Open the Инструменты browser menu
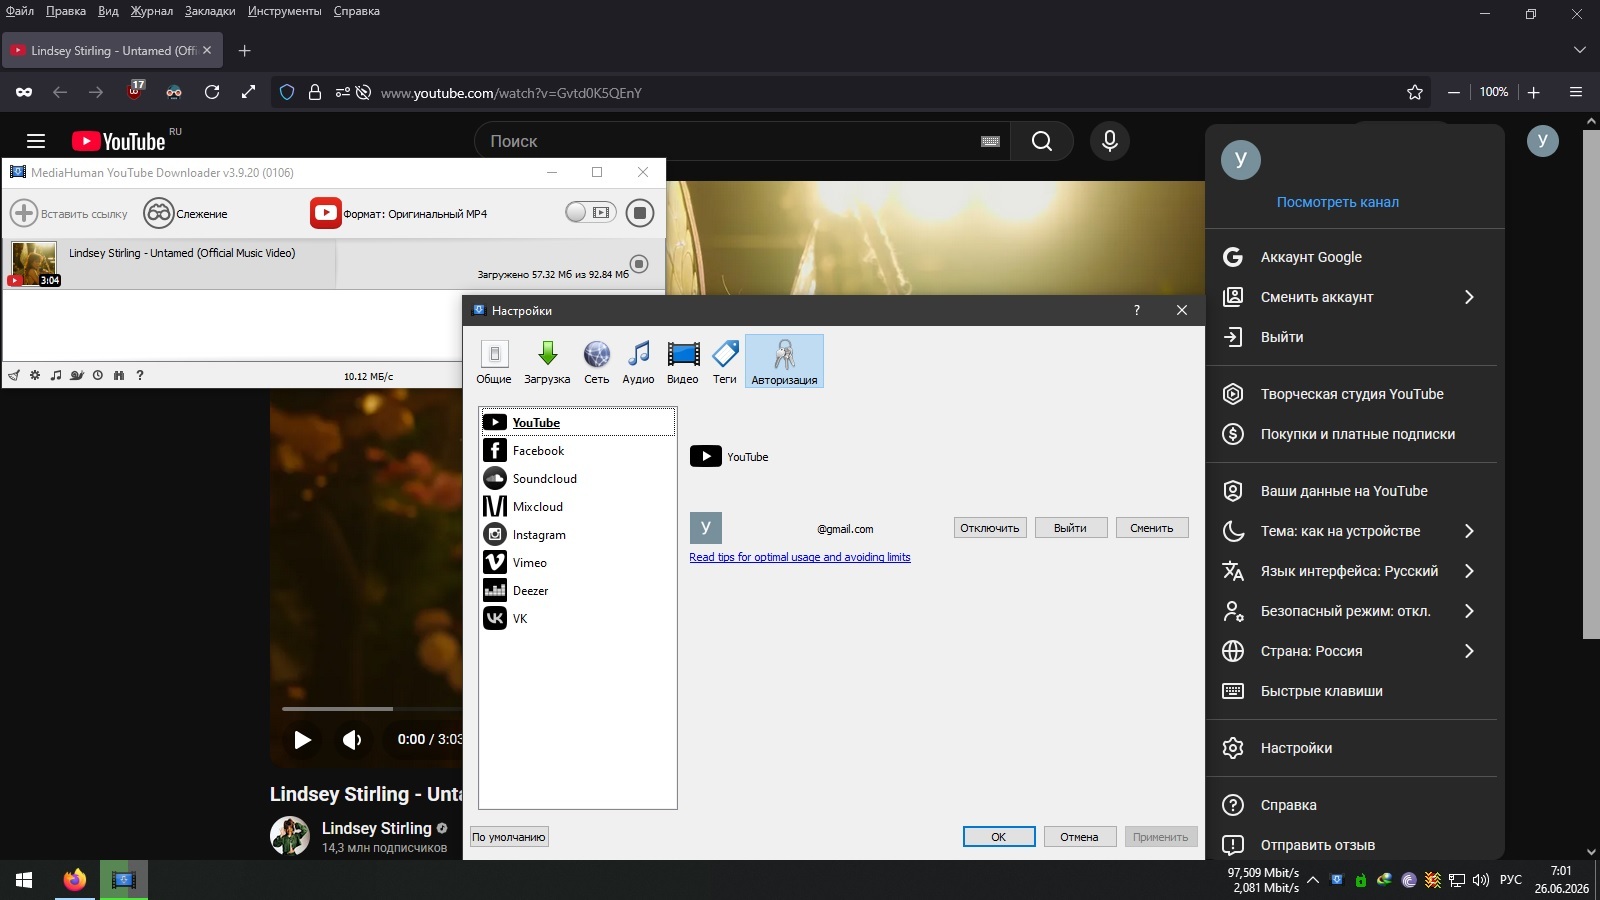This screenshot has height=900, width=1600. click(285, 11)
